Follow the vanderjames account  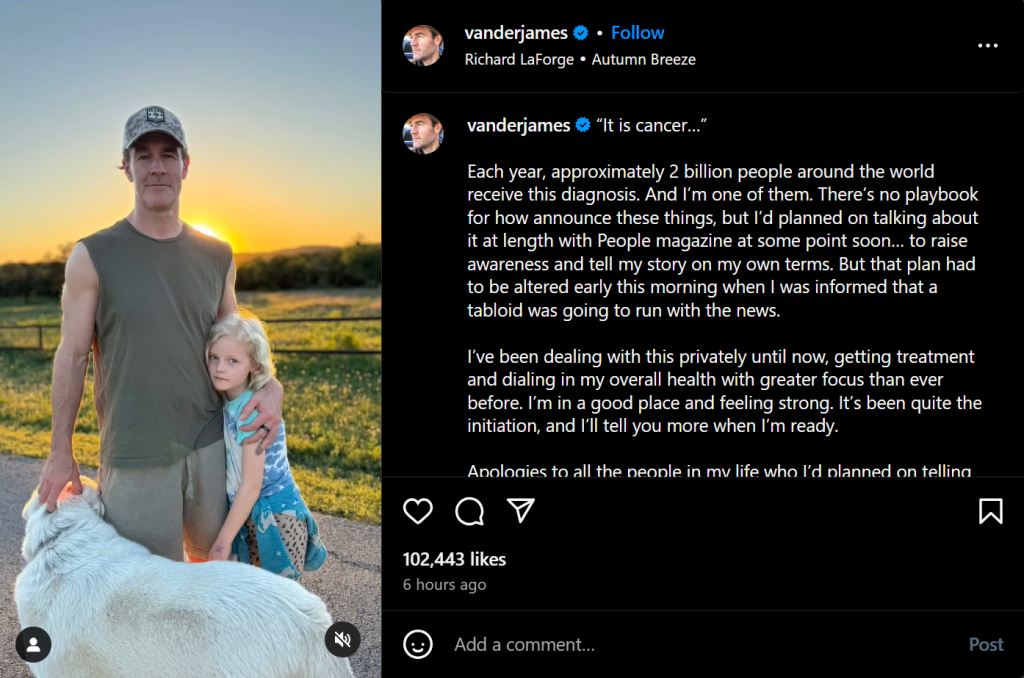point(637,33)
